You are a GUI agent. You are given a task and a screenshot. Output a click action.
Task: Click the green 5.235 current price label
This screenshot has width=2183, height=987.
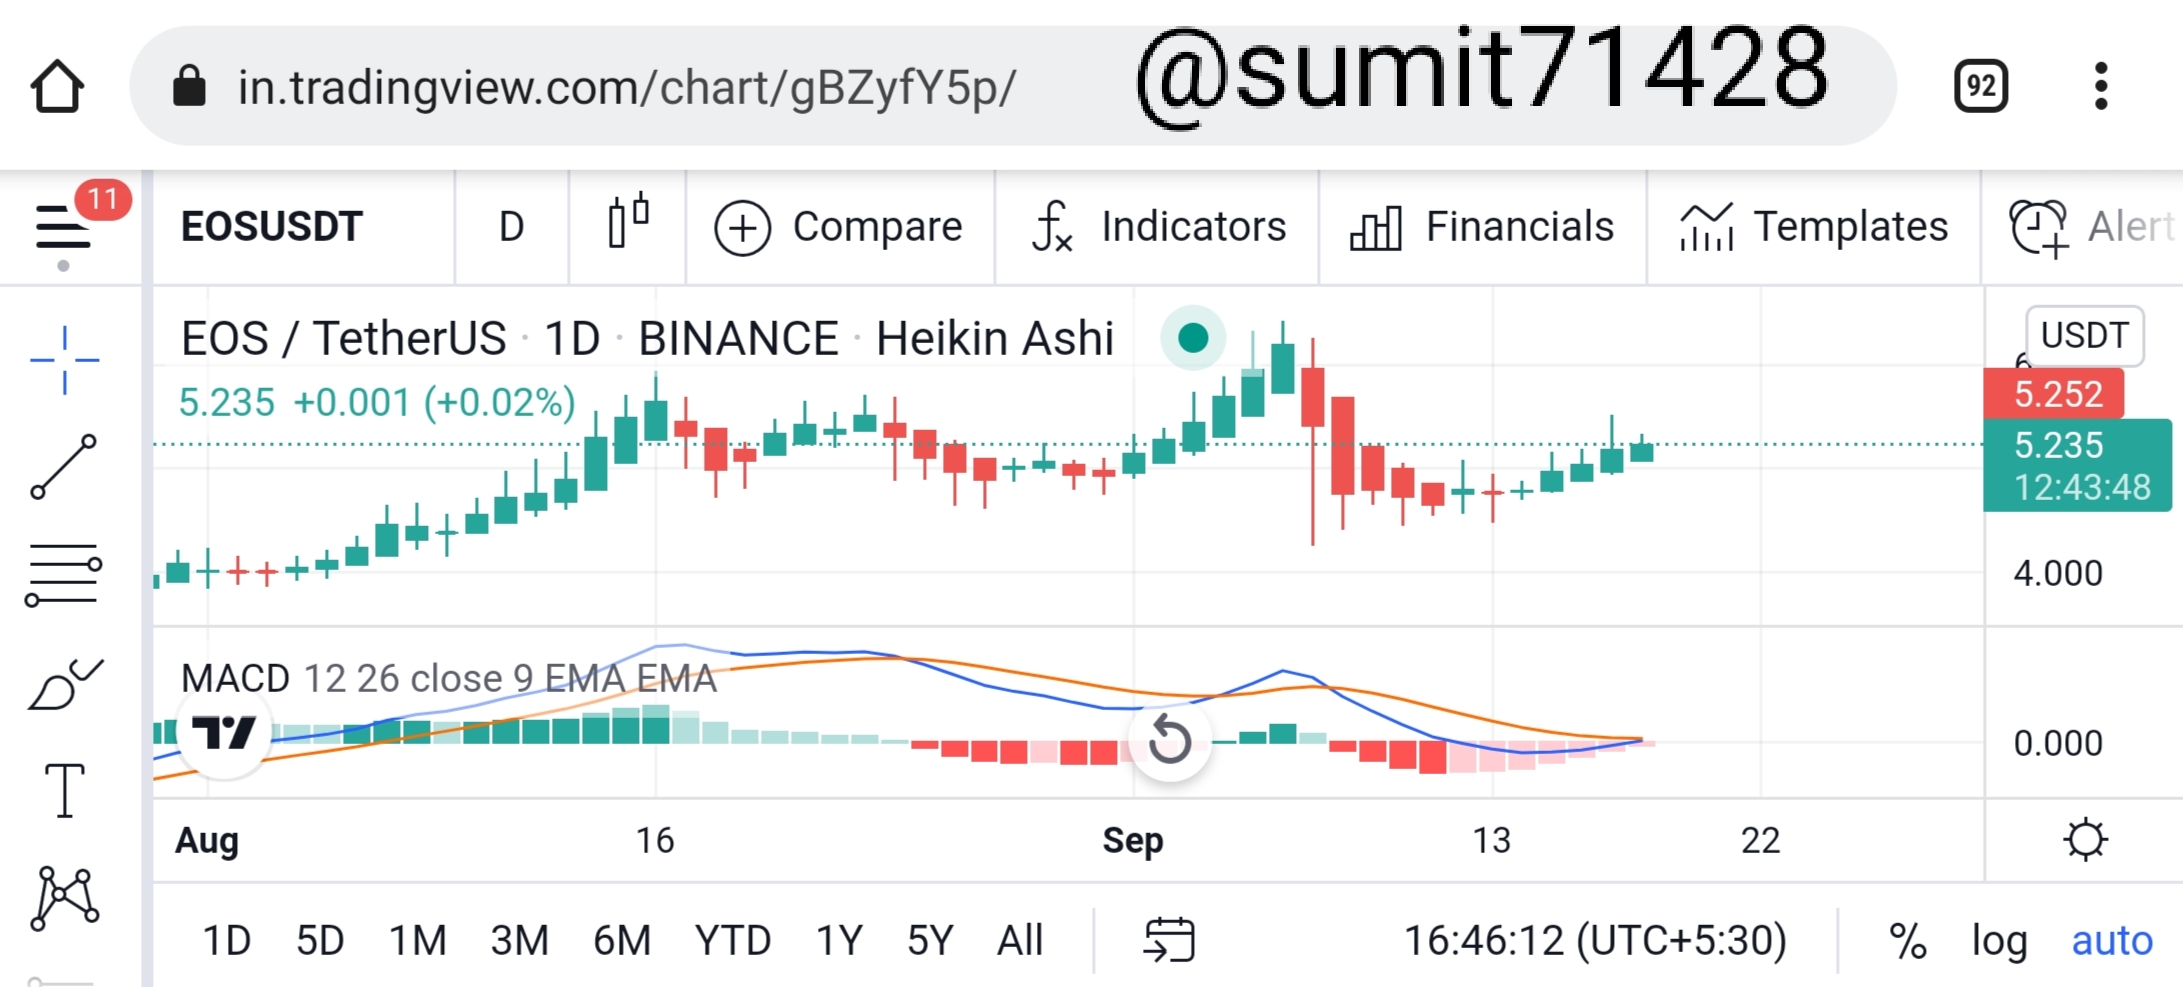click(2077, 465)
